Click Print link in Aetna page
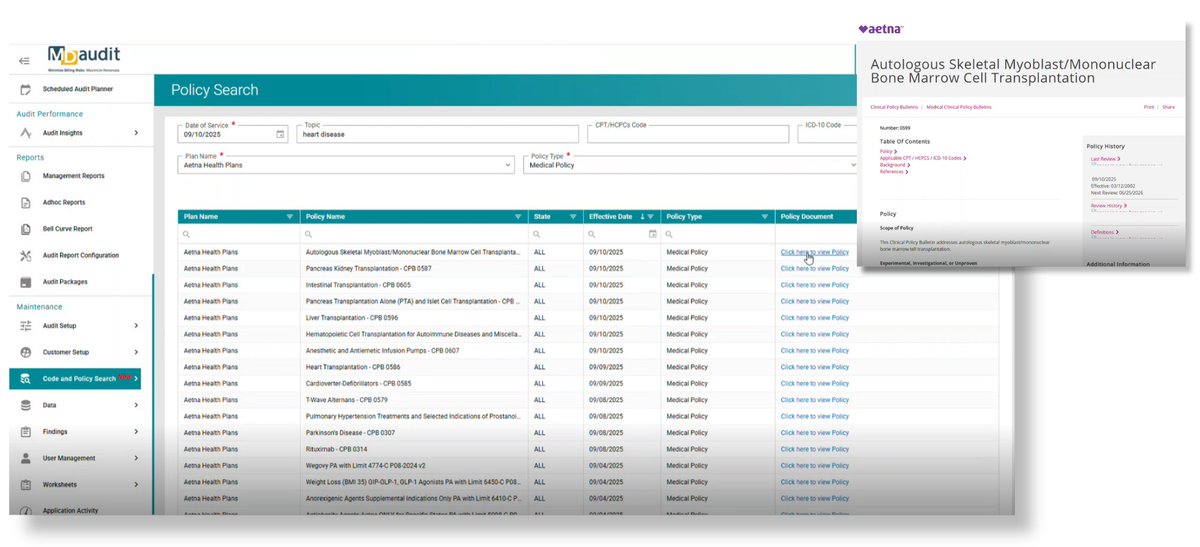 click(1149, 106)
